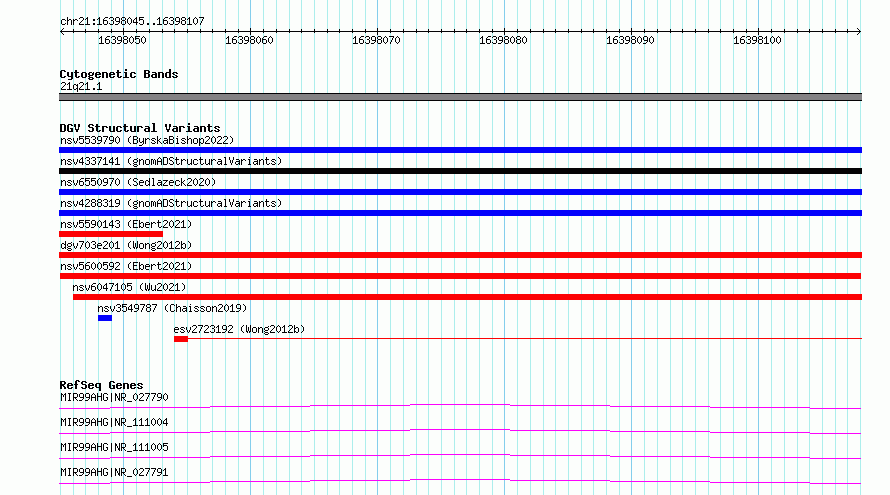Click the gray 21q21.1 cytogenetic band bar
Screen dimensions: 890x495
coord(460,97)
